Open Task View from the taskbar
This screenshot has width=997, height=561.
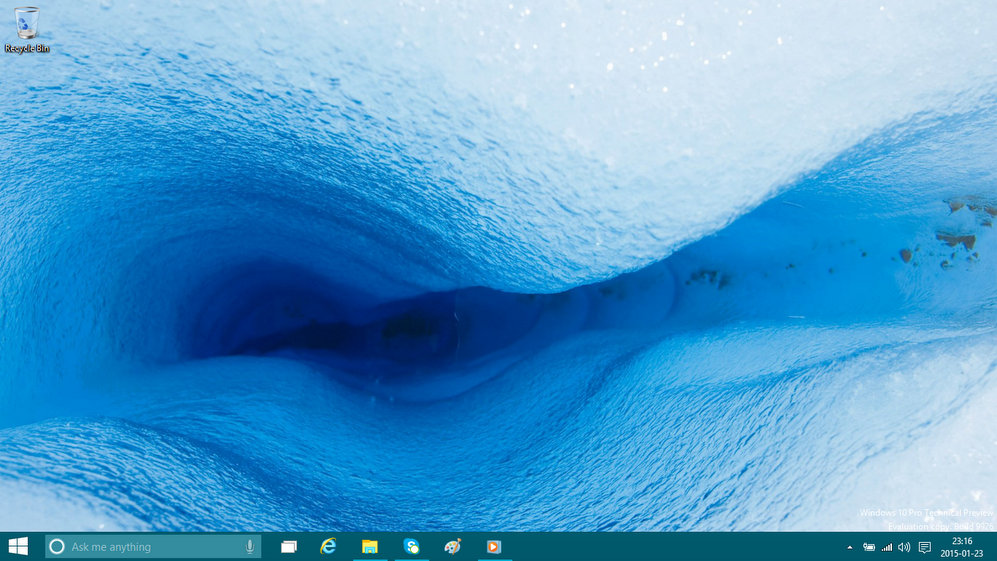pyautogui.click(x=289, y=547)
